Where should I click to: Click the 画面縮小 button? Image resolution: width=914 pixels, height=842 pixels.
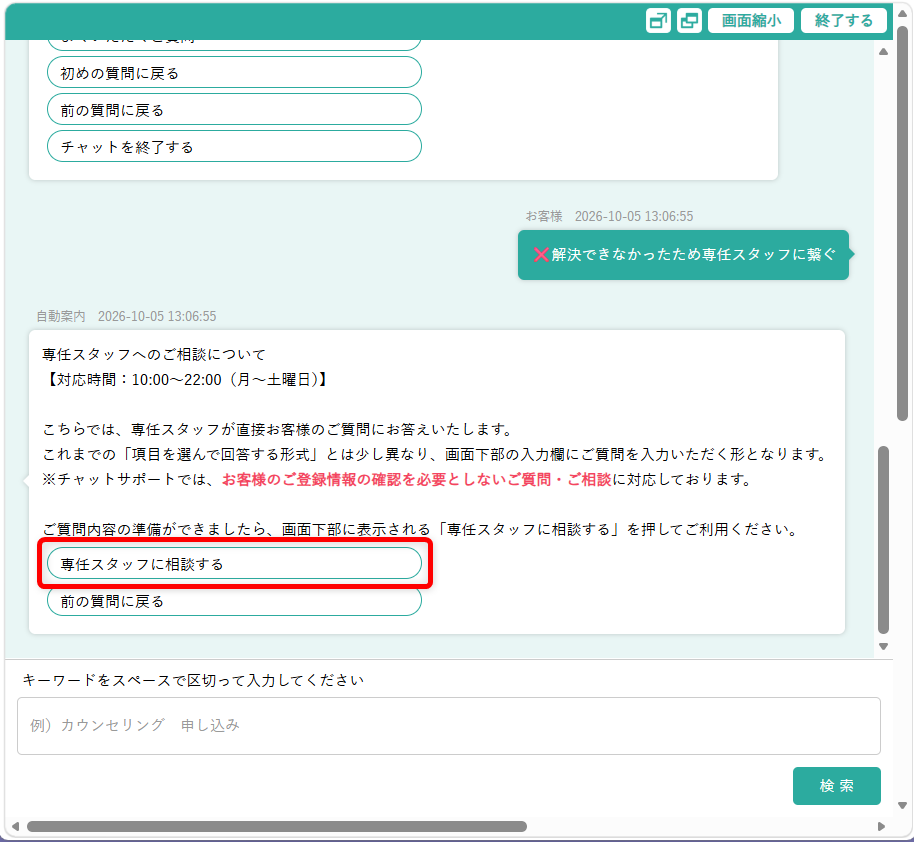[751, 21]
